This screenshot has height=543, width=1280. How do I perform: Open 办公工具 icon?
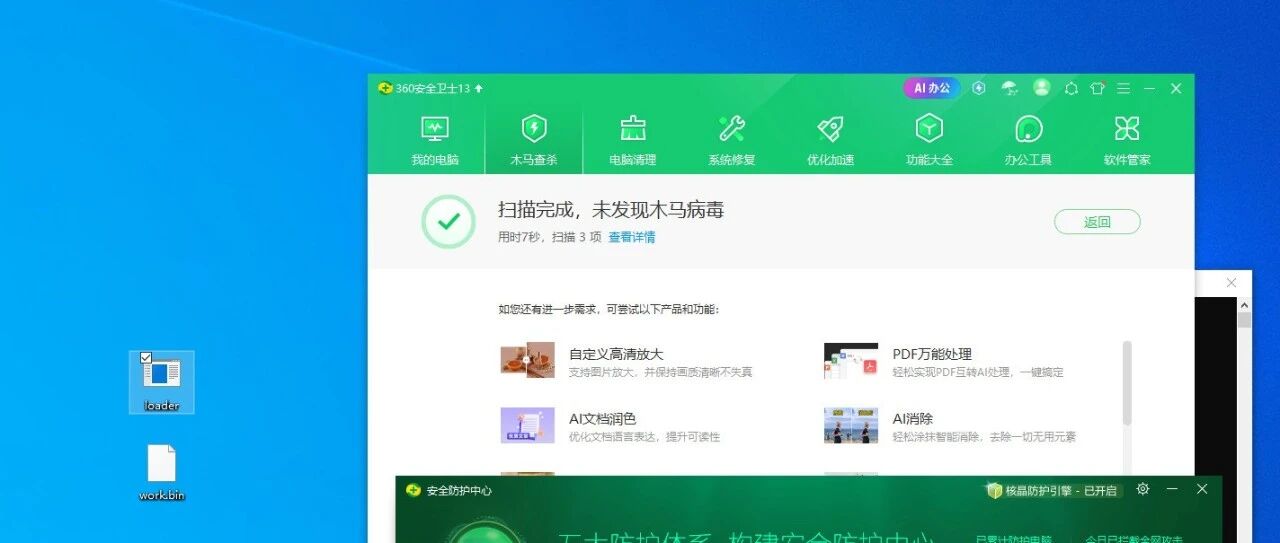coord(1028,128)
